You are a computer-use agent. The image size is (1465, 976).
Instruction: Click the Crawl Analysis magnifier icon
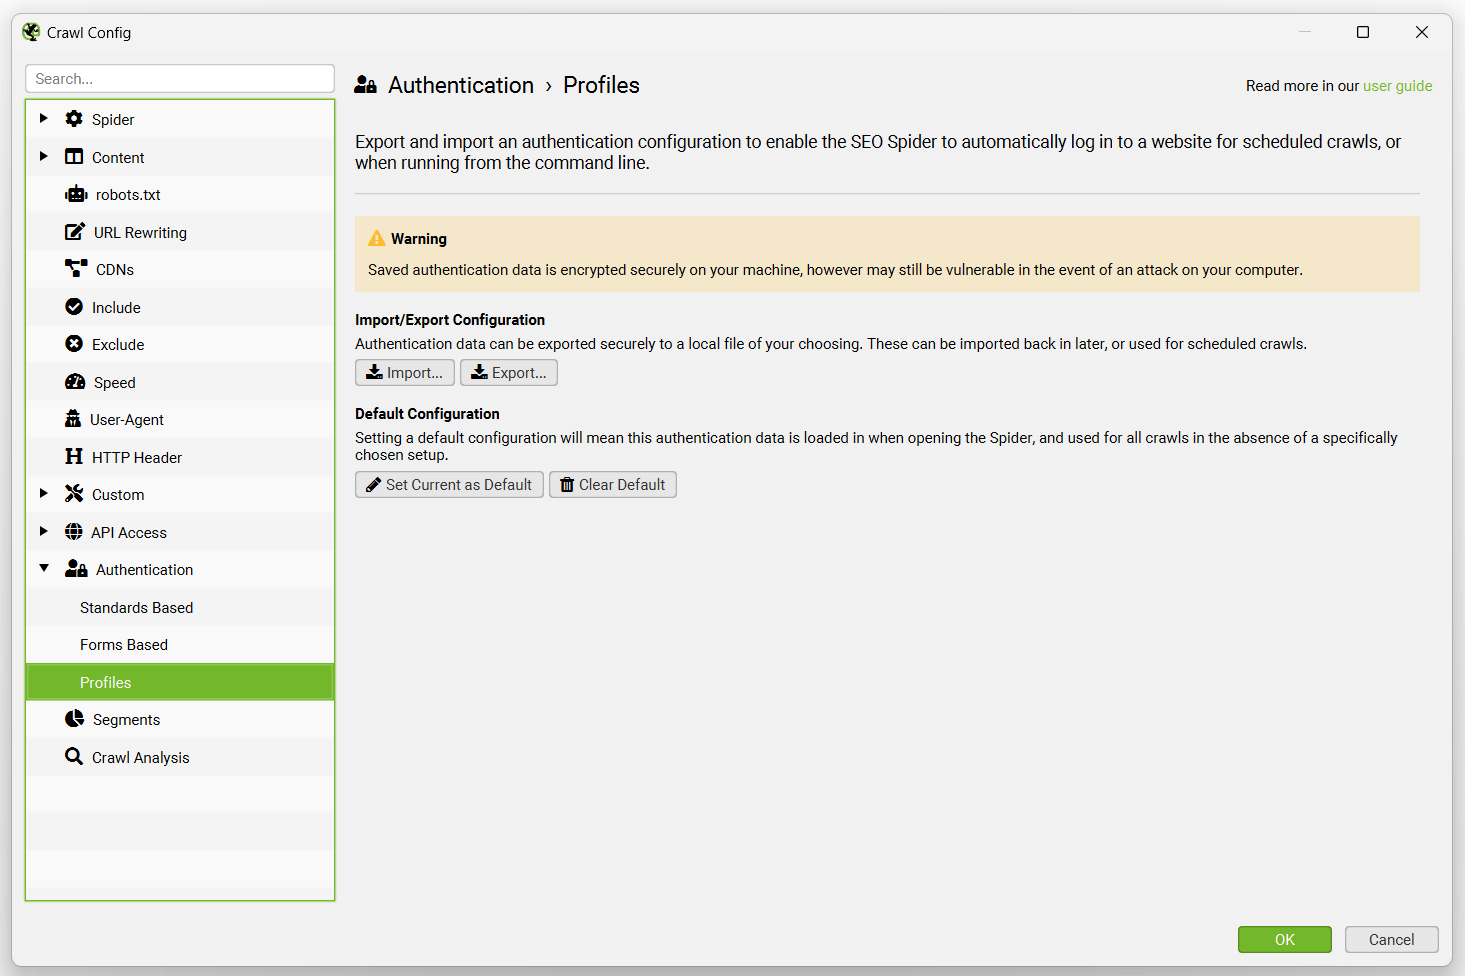click(x=74, y=756)
